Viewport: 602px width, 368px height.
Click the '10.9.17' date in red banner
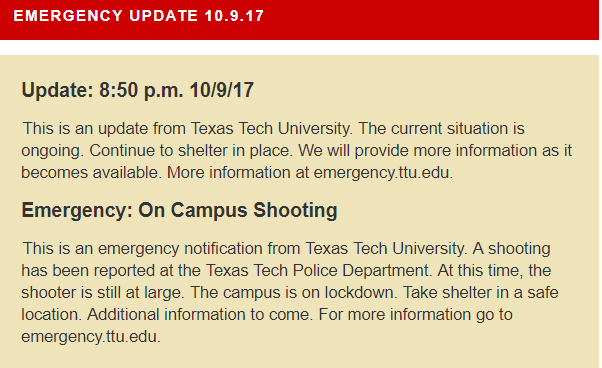click(234, 16)
